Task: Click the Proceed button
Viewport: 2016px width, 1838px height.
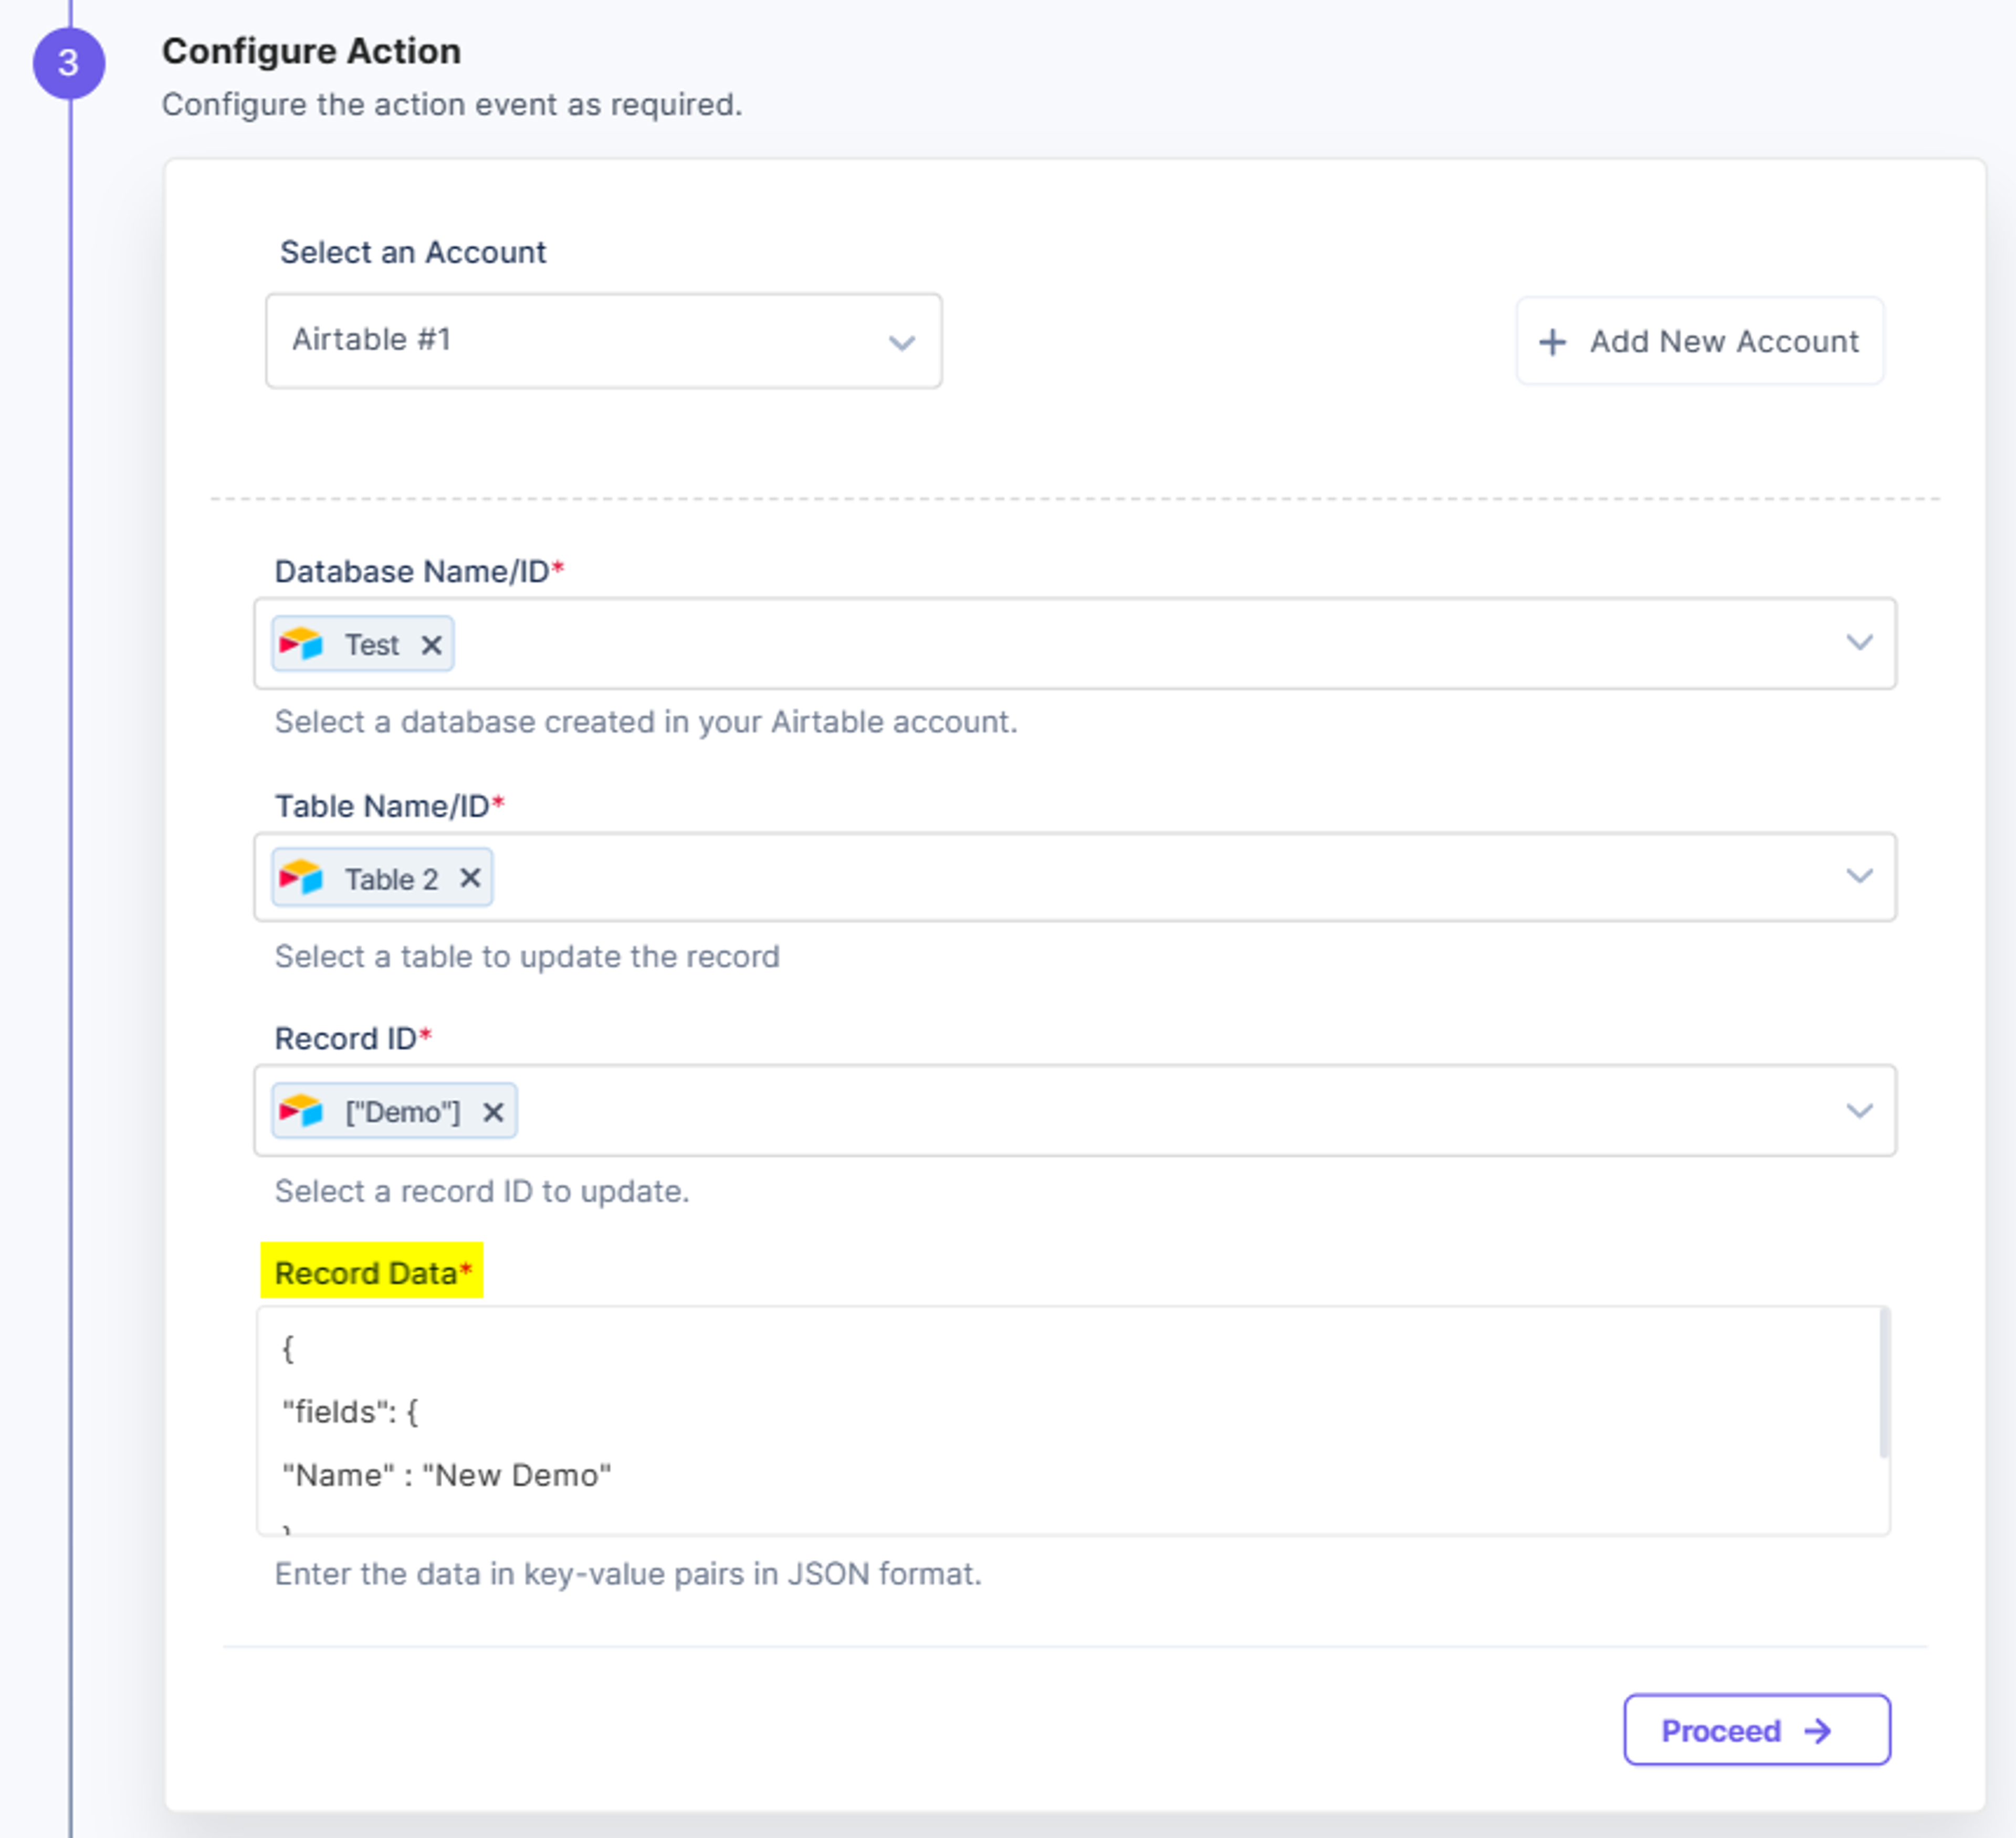Action: coord(1757,1730)
